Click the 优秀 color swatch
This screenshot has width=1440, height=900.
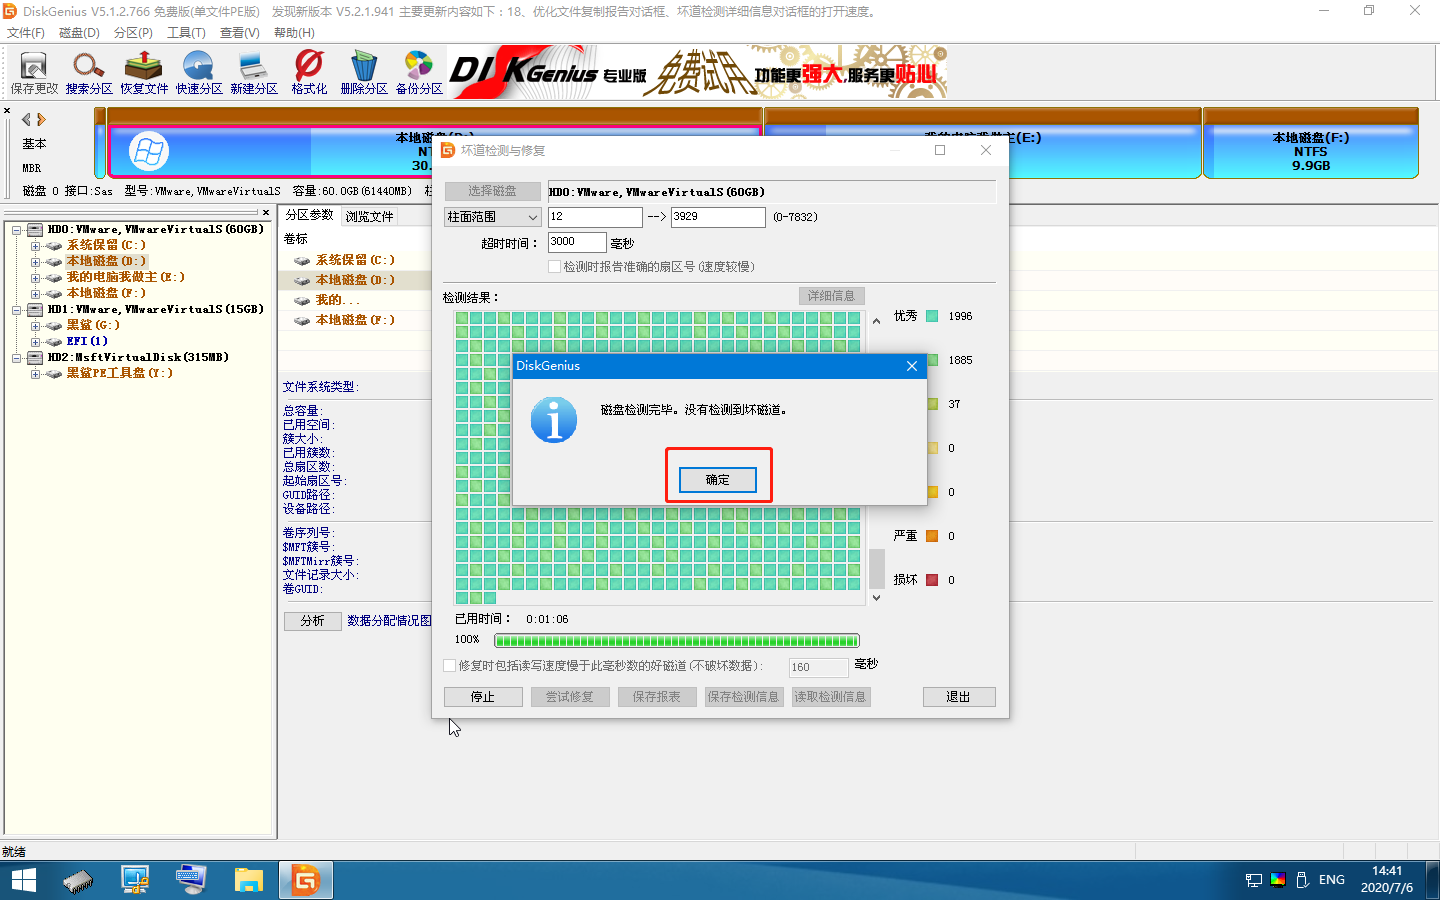[x=932, y=316]
